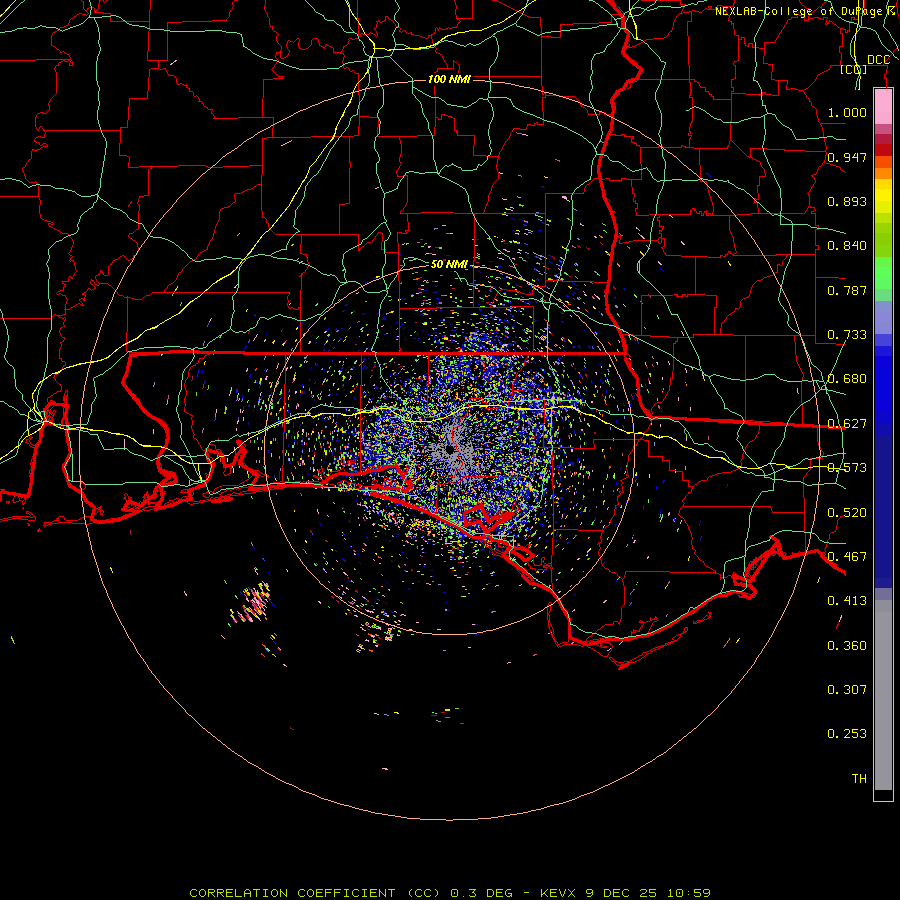Click the 0.840 legend value

(x=847, y=246)
